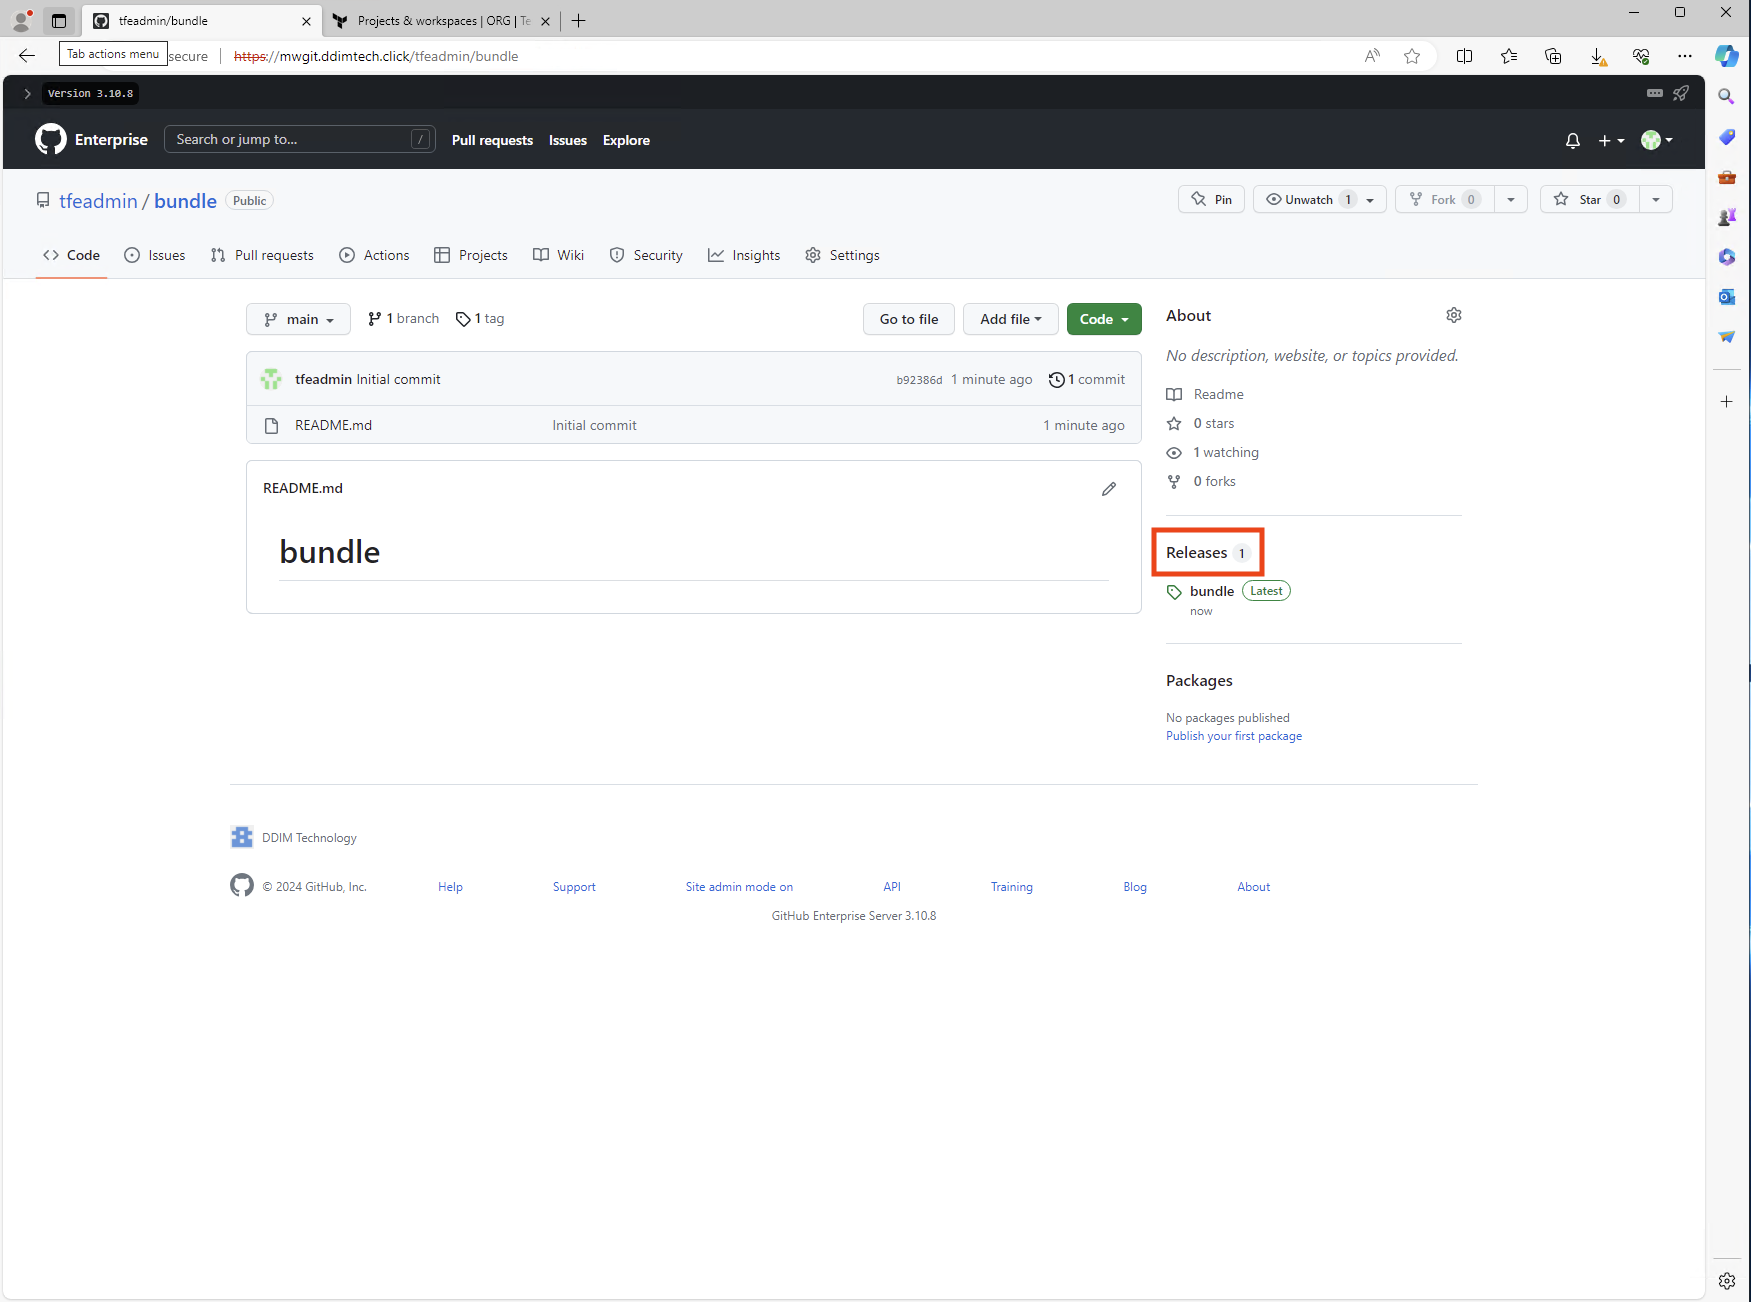Image resolution: width=1751 pixels, height=1302 pixels.
Task: Expand the Unwatch notification options arrow
Action: (x=1372, y=199)
